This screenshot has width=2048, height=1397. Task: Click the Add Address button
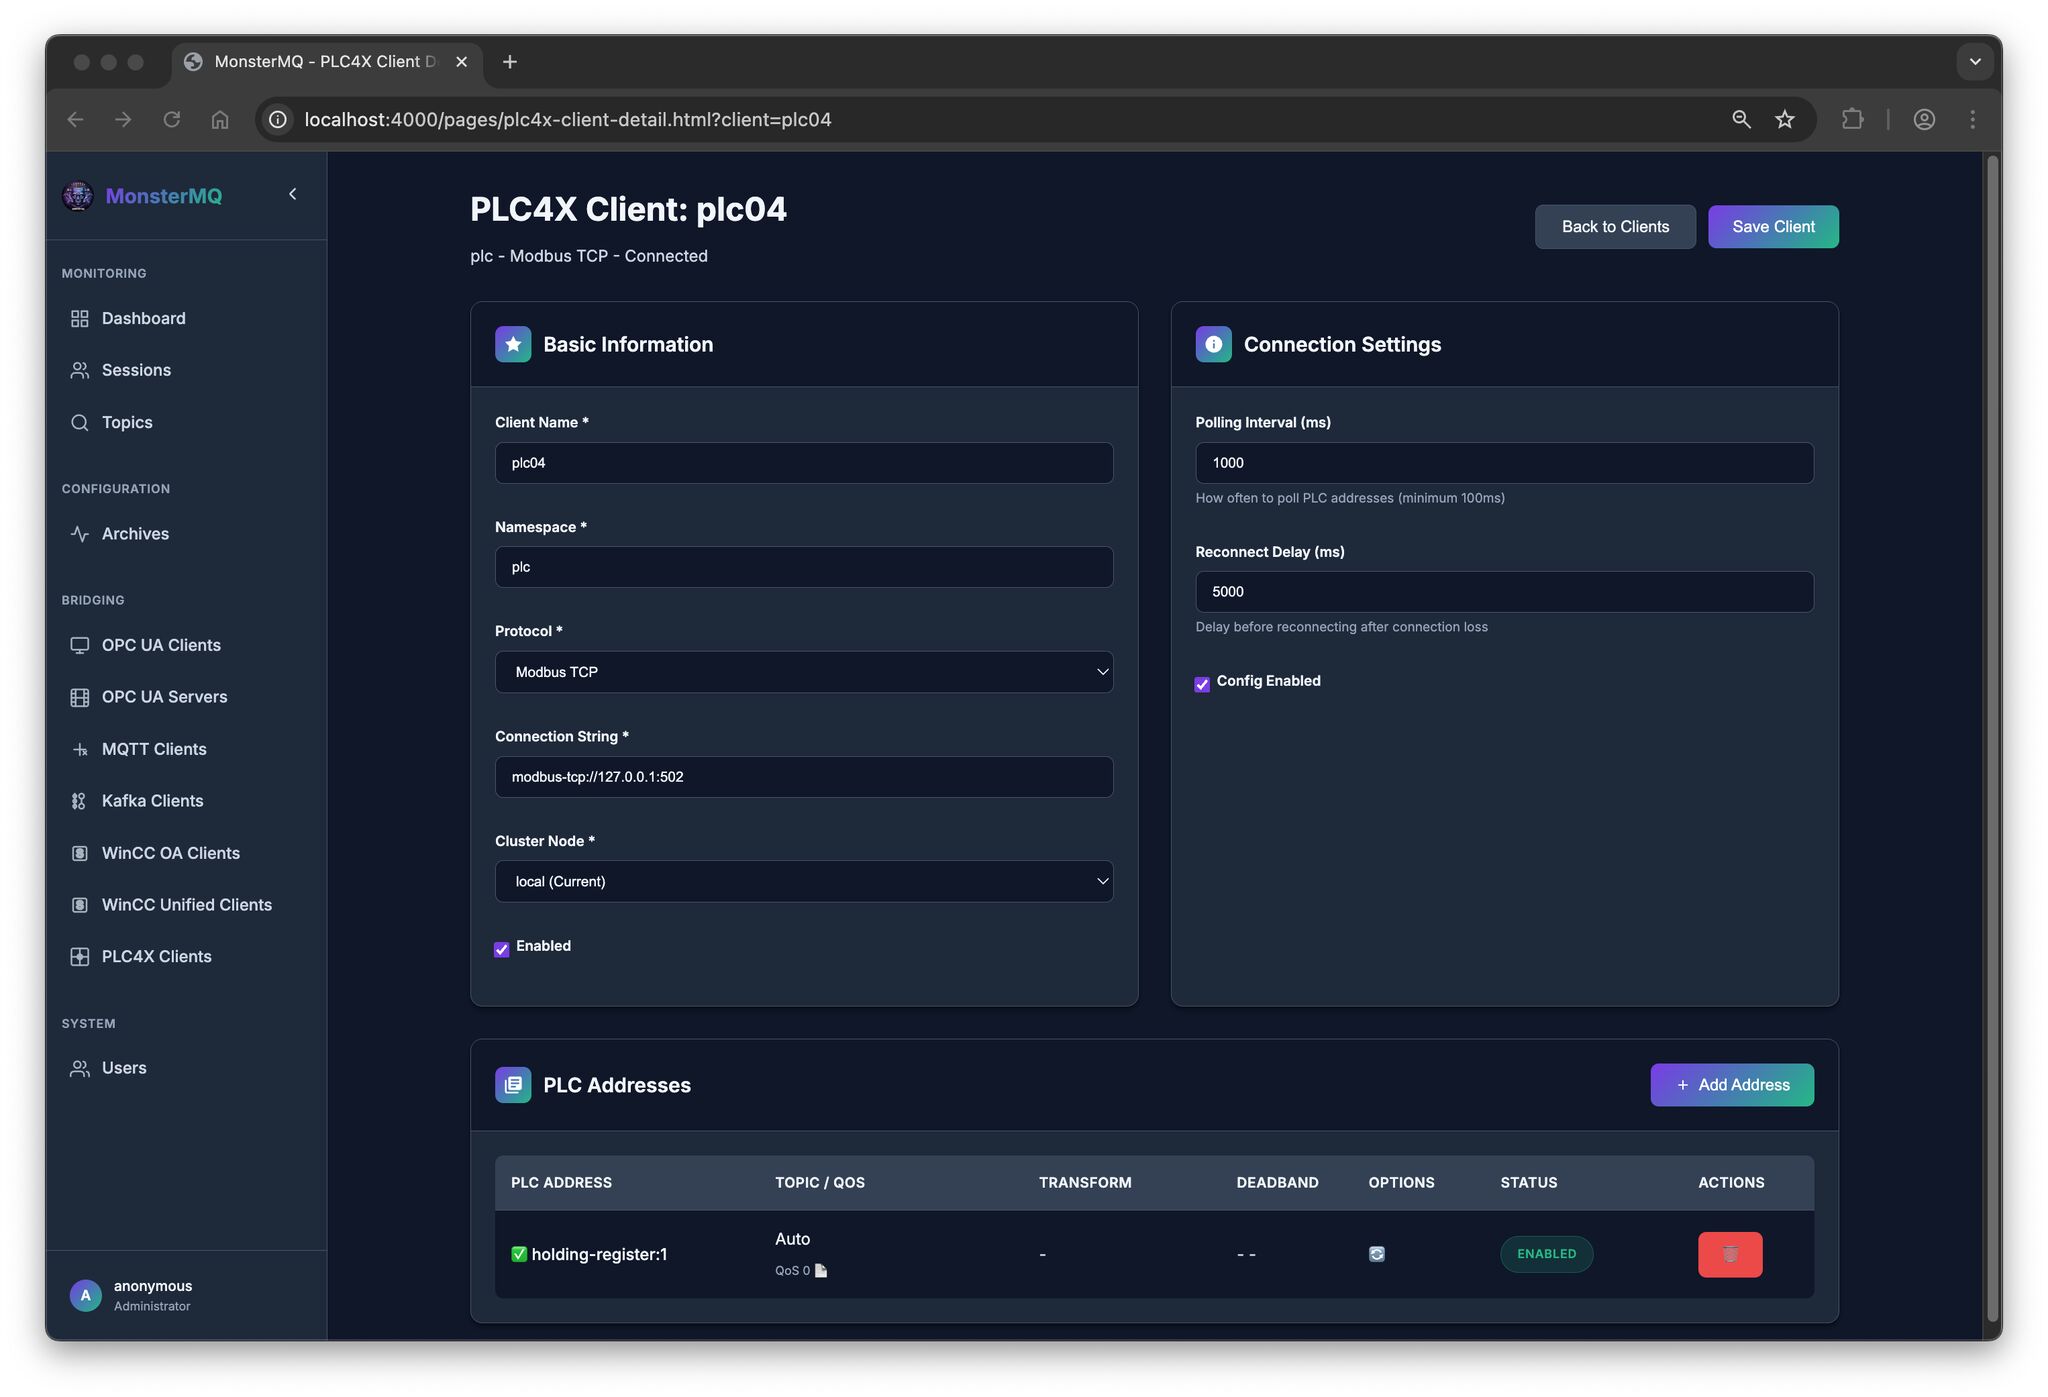coord(1731,1085)
